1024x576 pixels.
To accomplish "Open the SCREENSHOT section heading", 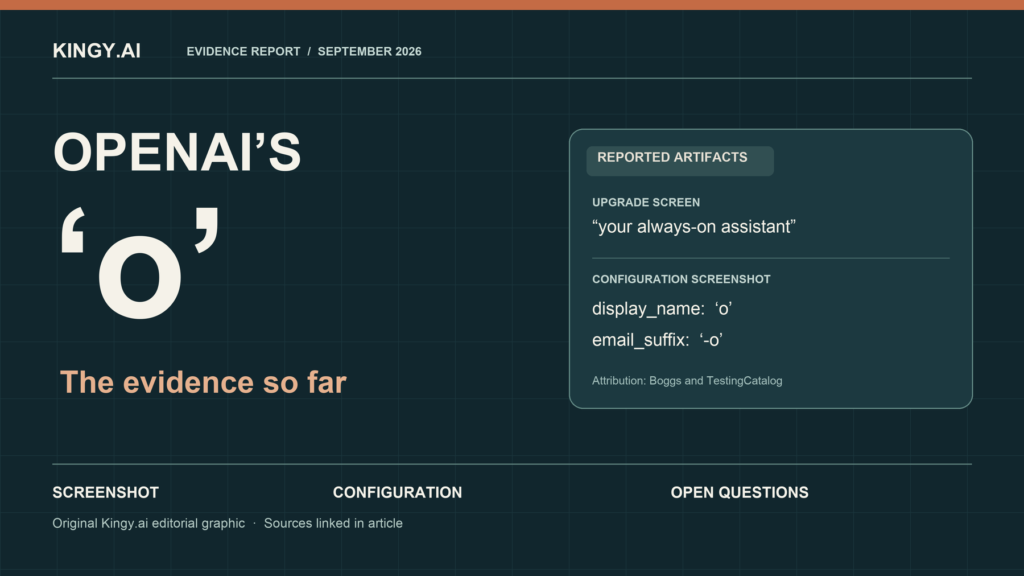I will click(x=105, y=492).
